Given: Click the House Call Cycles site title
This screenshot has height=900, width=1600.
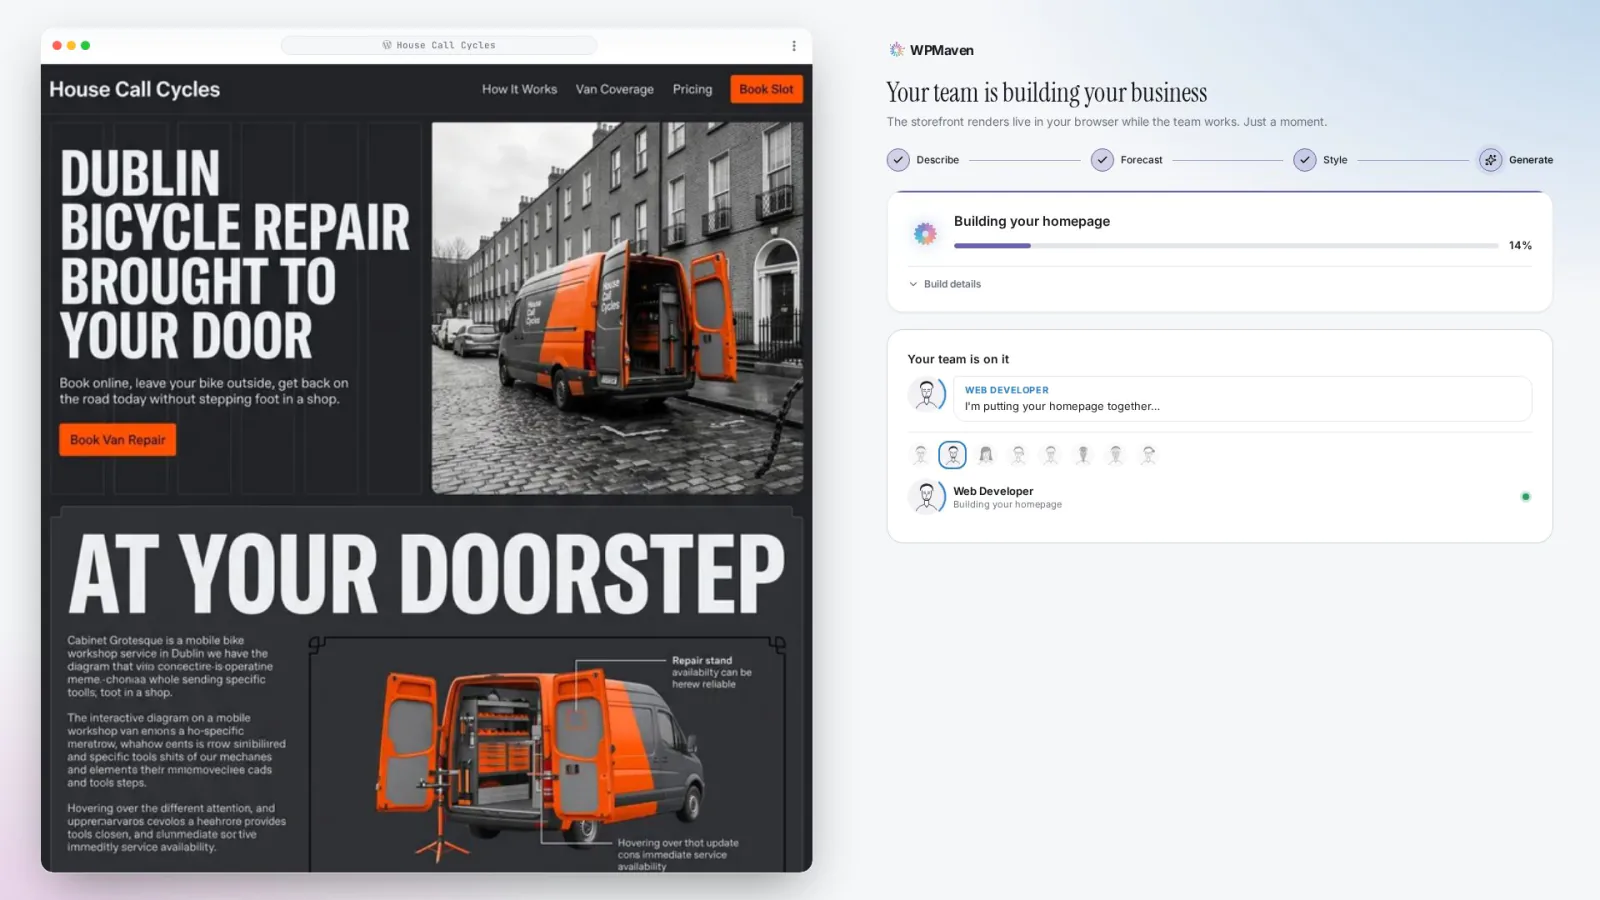Looking at the screenshot, I should (135, 89).
